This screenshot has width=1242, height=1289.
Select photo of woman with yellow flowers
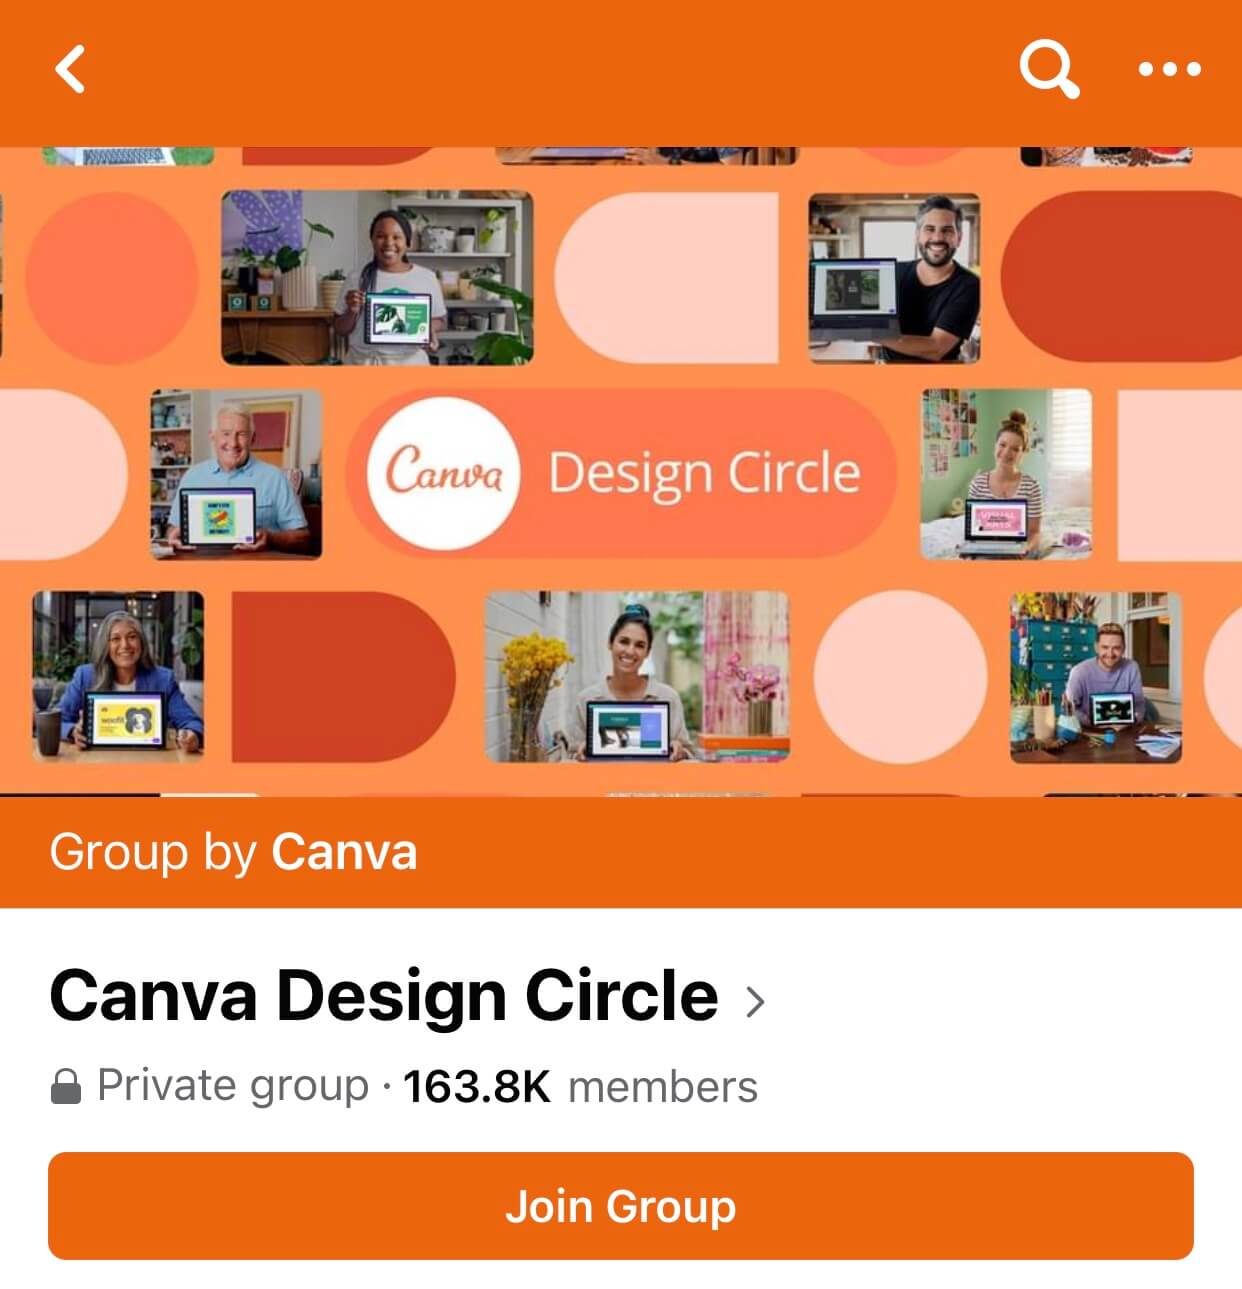point(637,676)
